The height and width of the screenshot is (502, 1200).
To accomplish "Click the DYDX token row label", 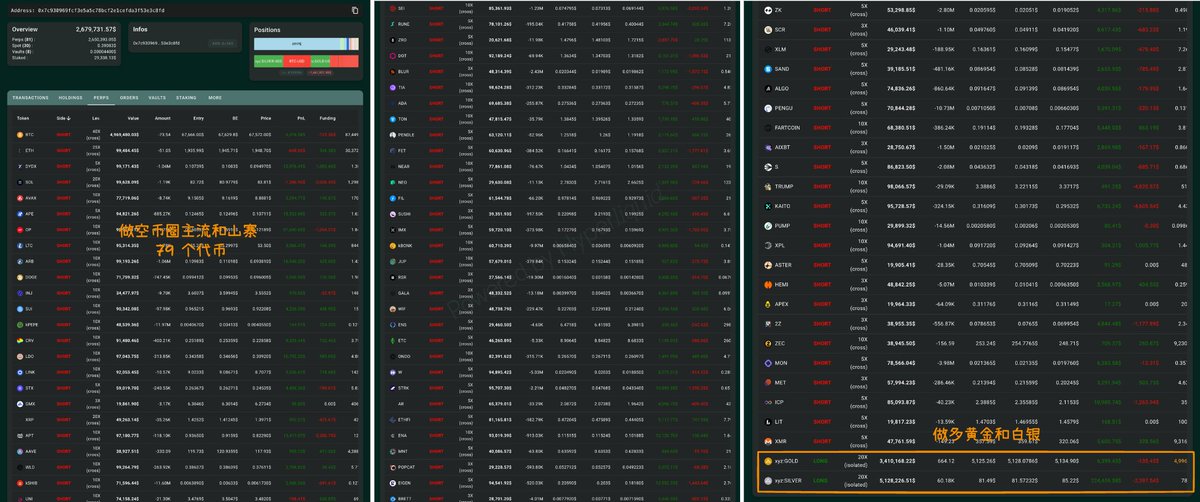I will pyautogui.click(x=31, y=166).
